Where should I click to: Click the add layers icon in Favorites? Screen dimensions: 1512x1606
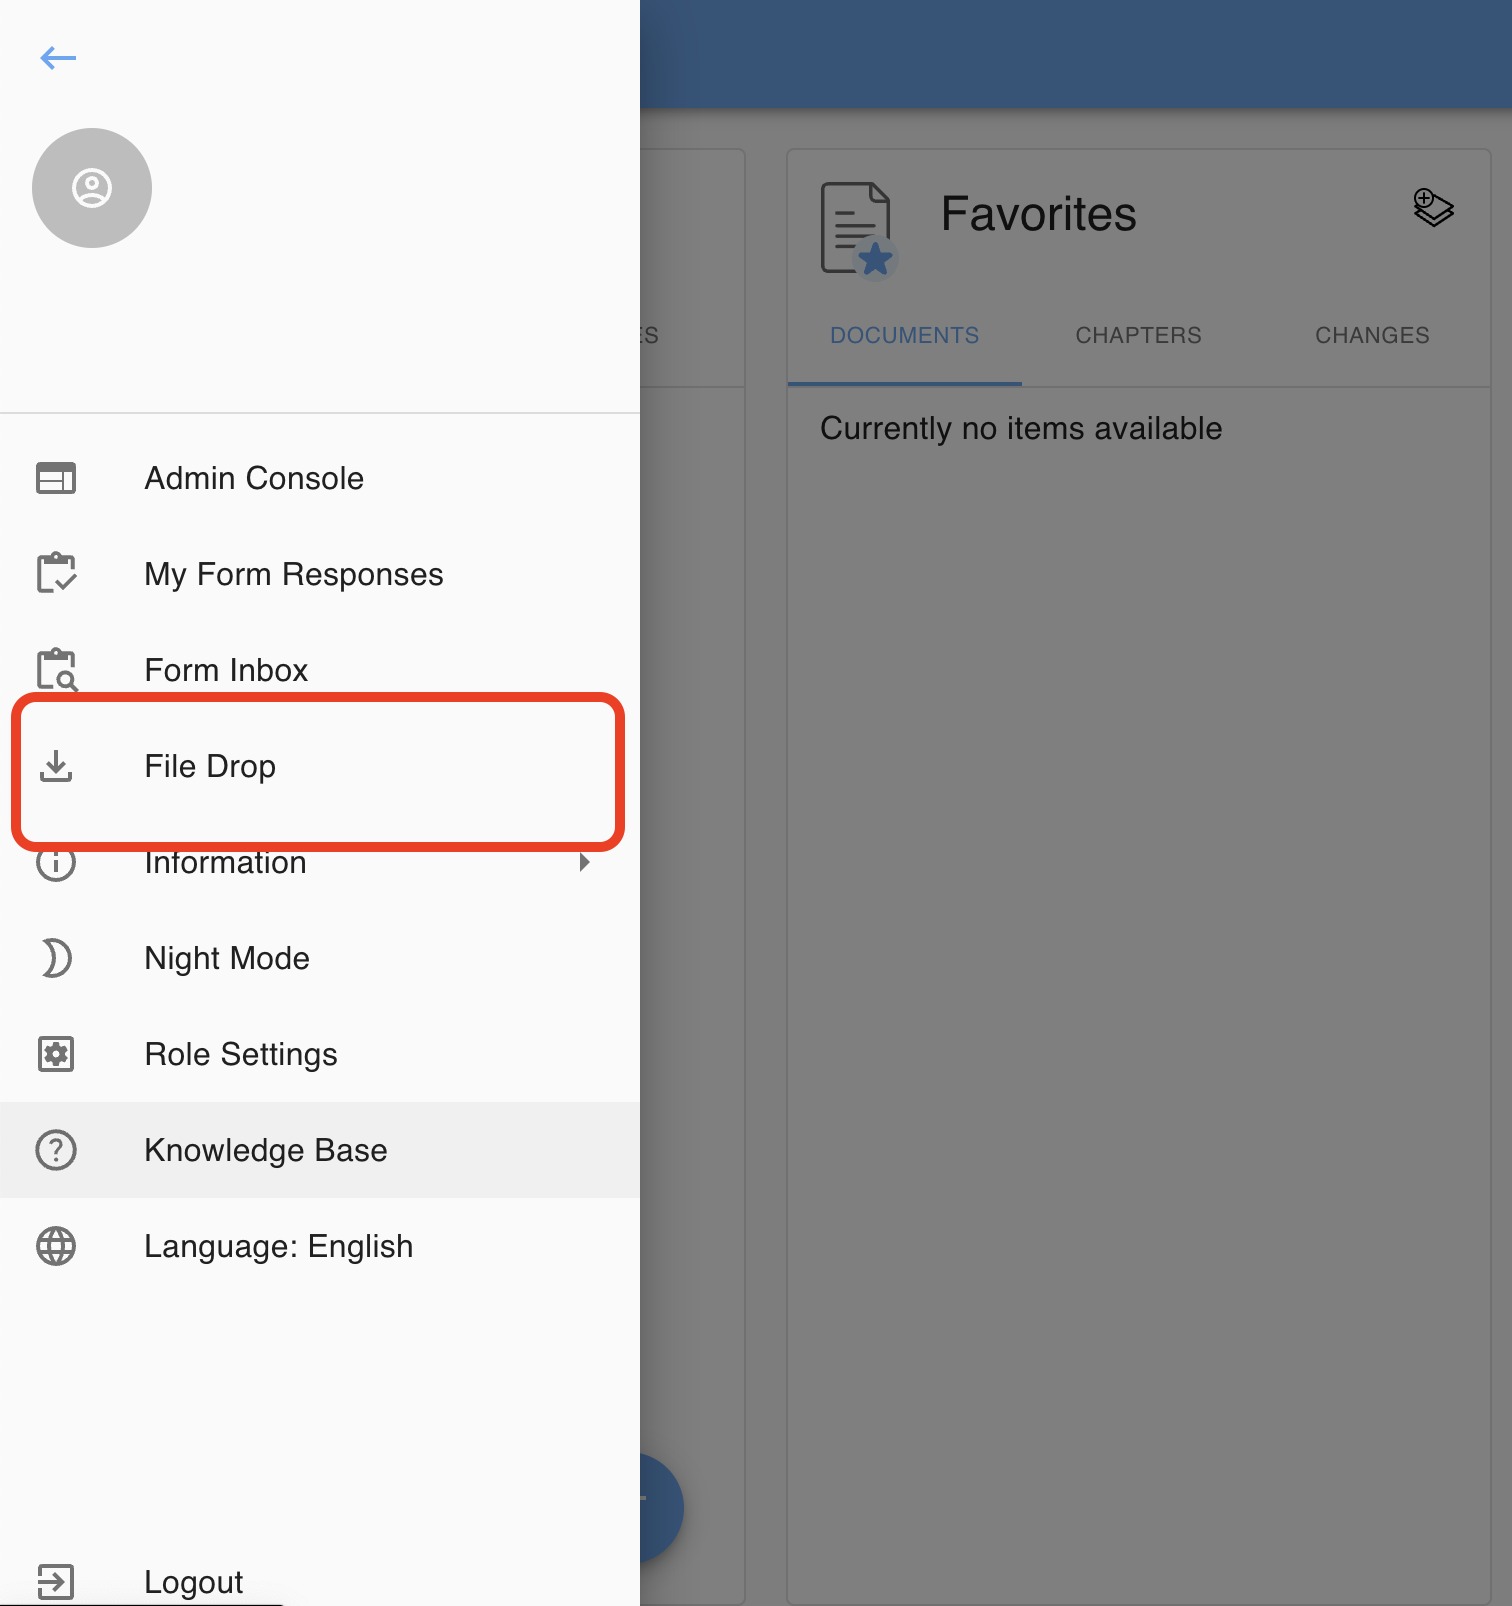(x=1432, y=208)
